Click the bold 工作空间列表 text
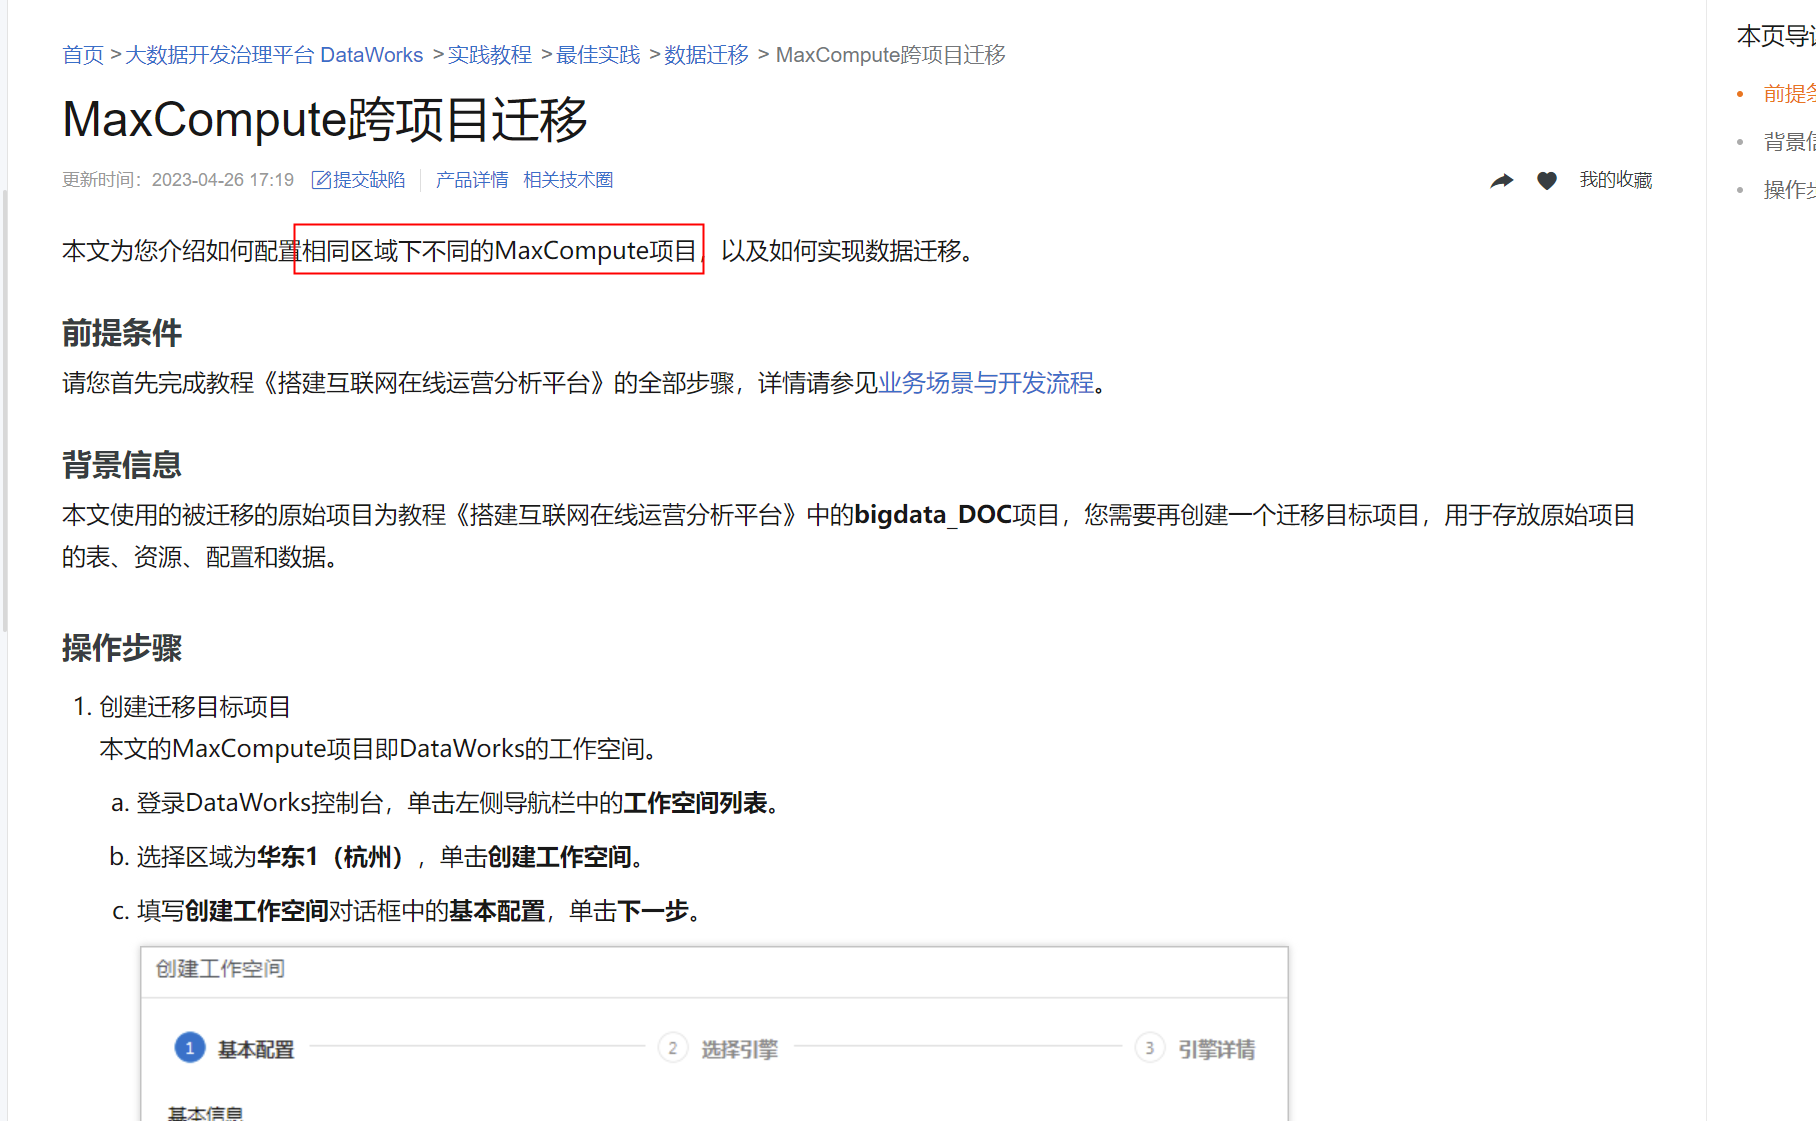The height and width of the screenshot is (1121, 1816). [x=695, y=803]
